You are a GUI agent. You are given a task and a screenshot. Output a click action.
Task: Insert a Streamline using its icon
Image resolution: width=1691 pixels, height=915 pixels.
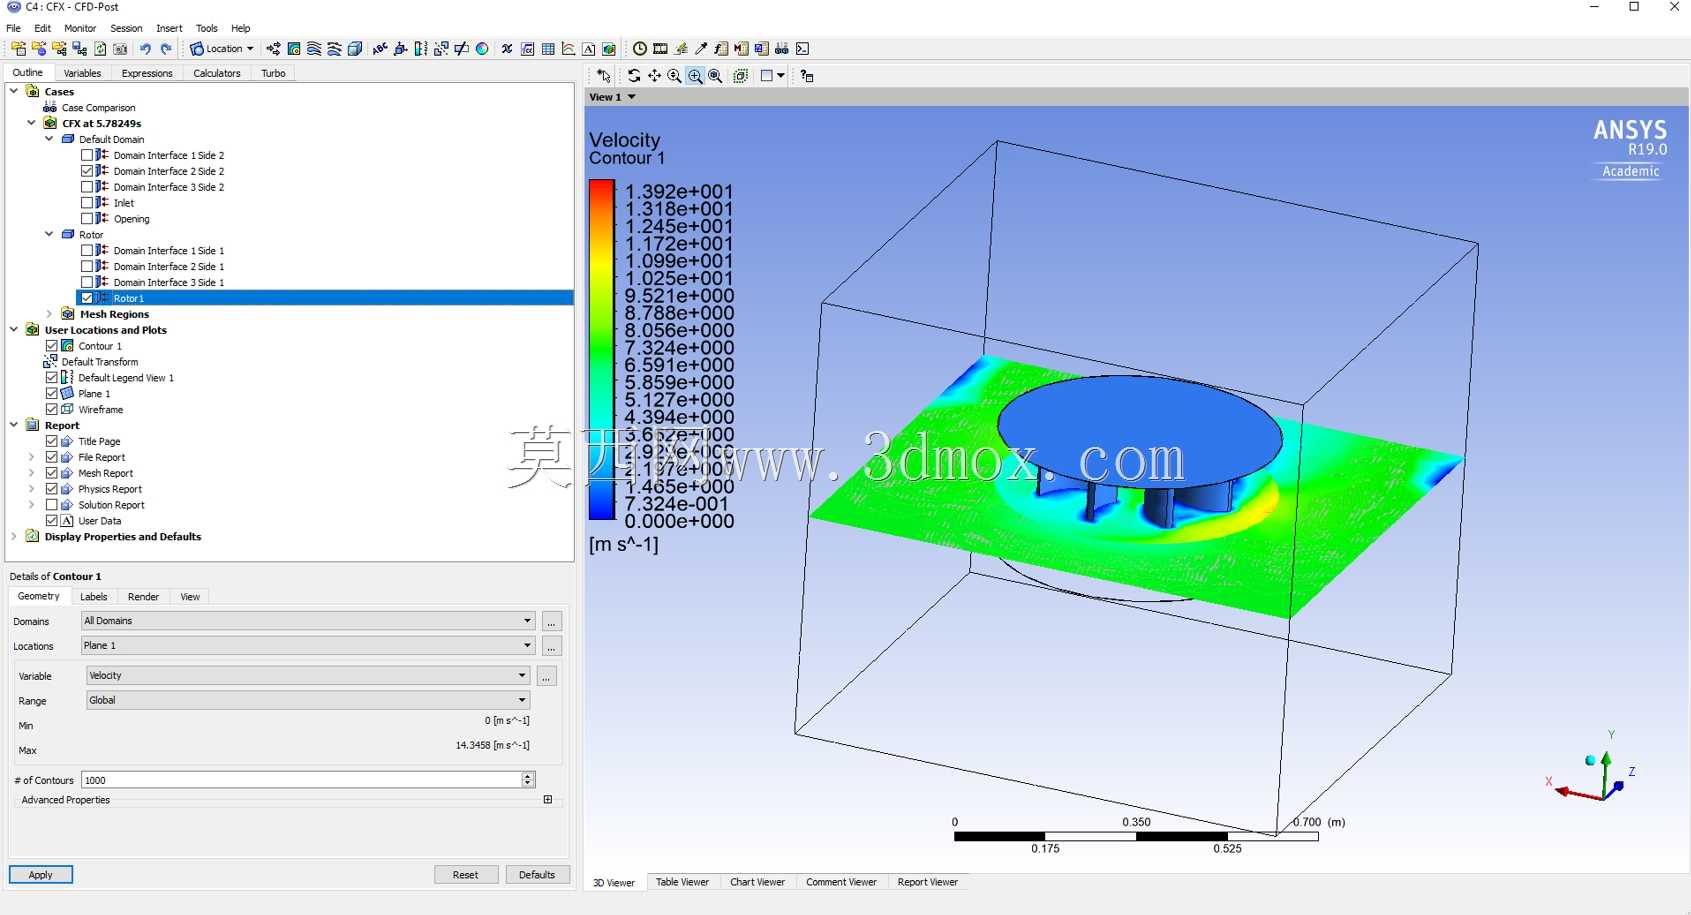[314, 48]
